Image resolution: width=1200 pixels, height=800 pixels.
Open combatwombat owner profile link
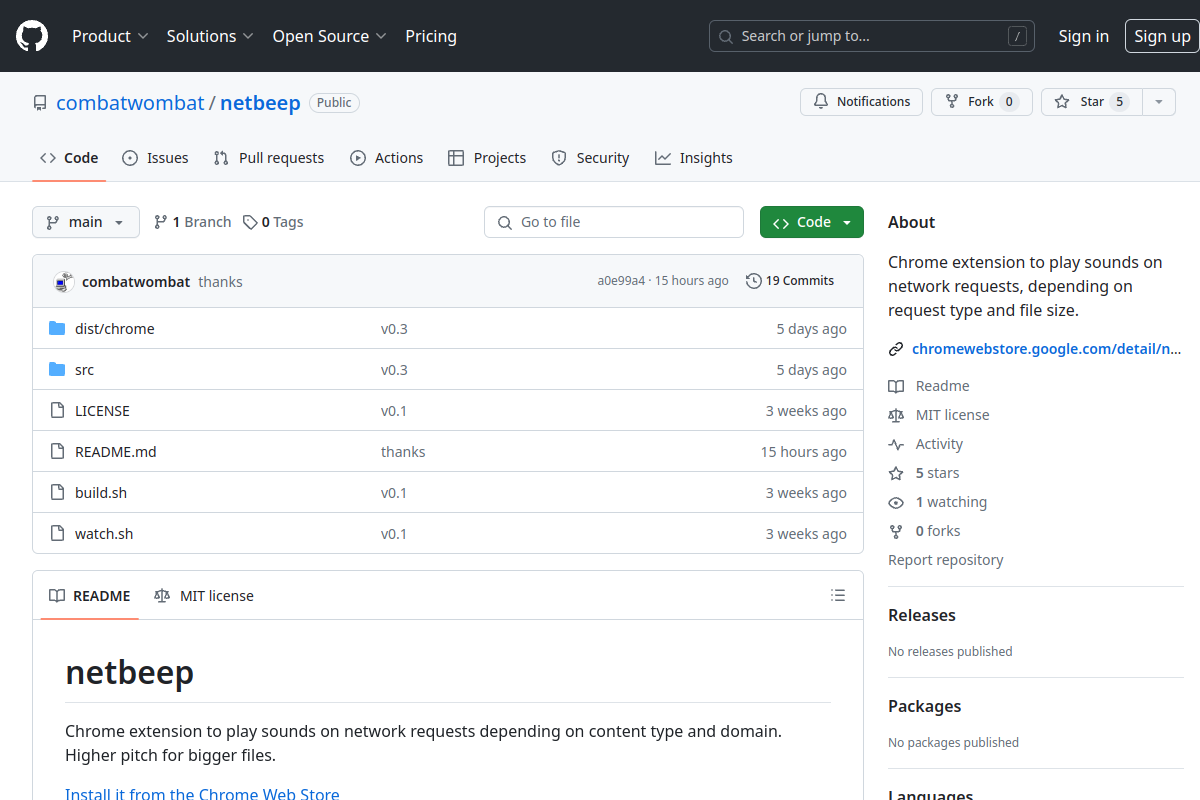coord(130,103)
